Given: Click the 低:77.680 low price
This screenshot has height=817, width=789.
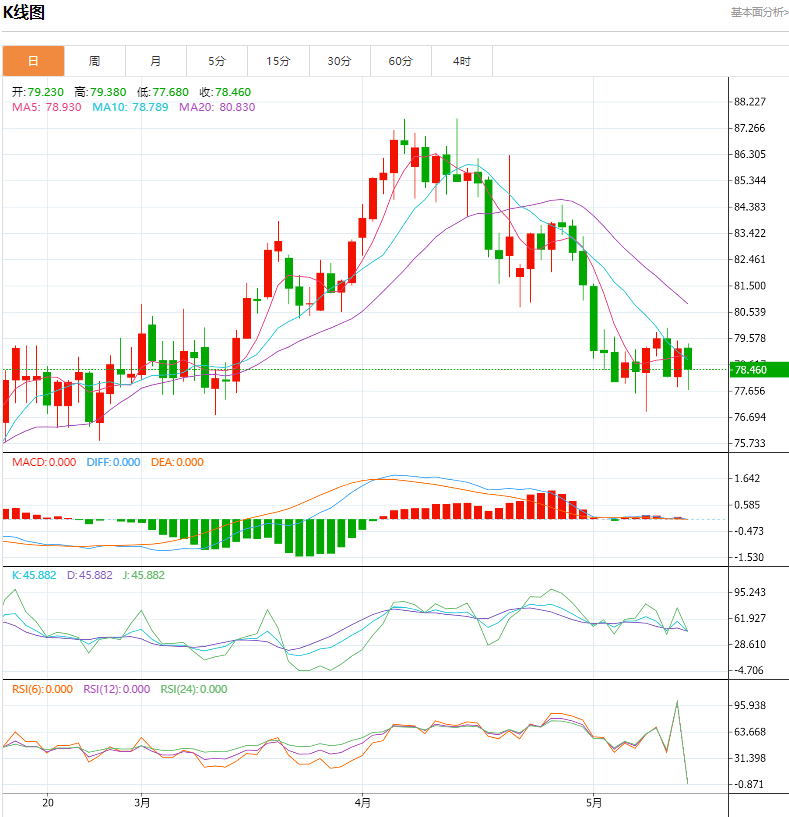Looking at the screenshot, I should click(163, 92).
